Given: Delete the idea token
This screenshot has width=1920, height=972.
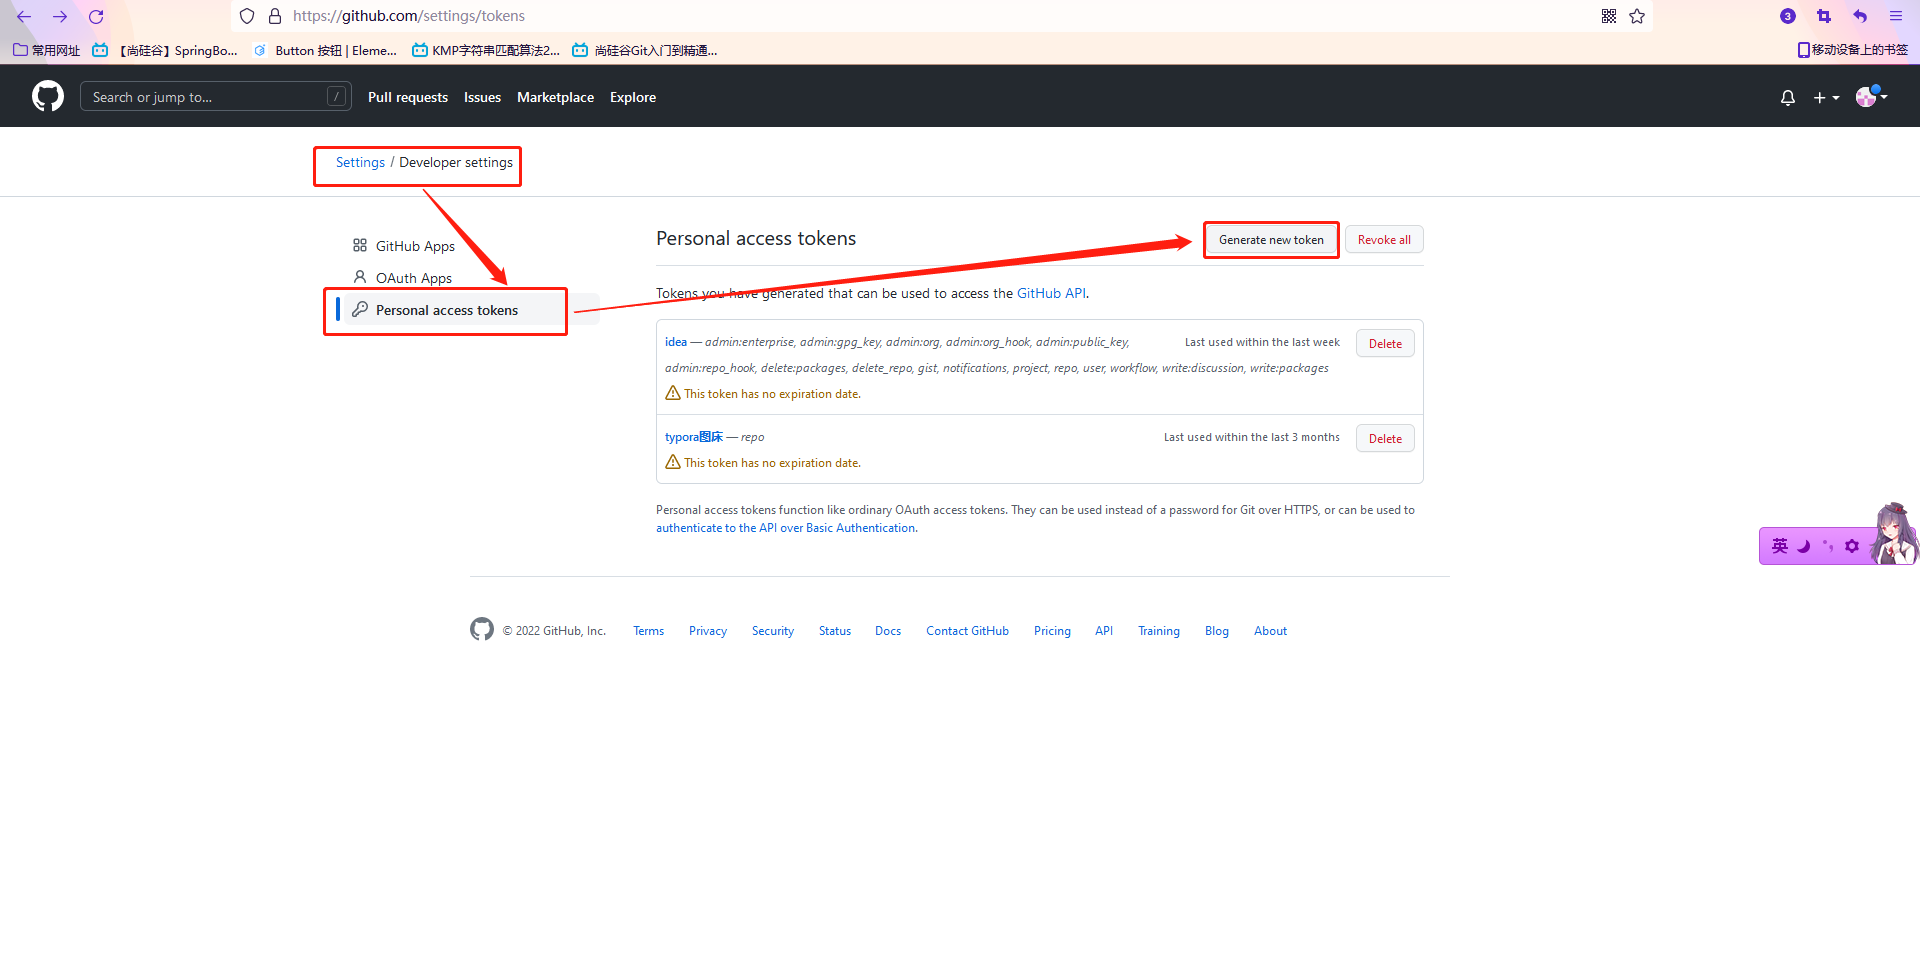Looking at the screenshot, I should (1385, 343).
